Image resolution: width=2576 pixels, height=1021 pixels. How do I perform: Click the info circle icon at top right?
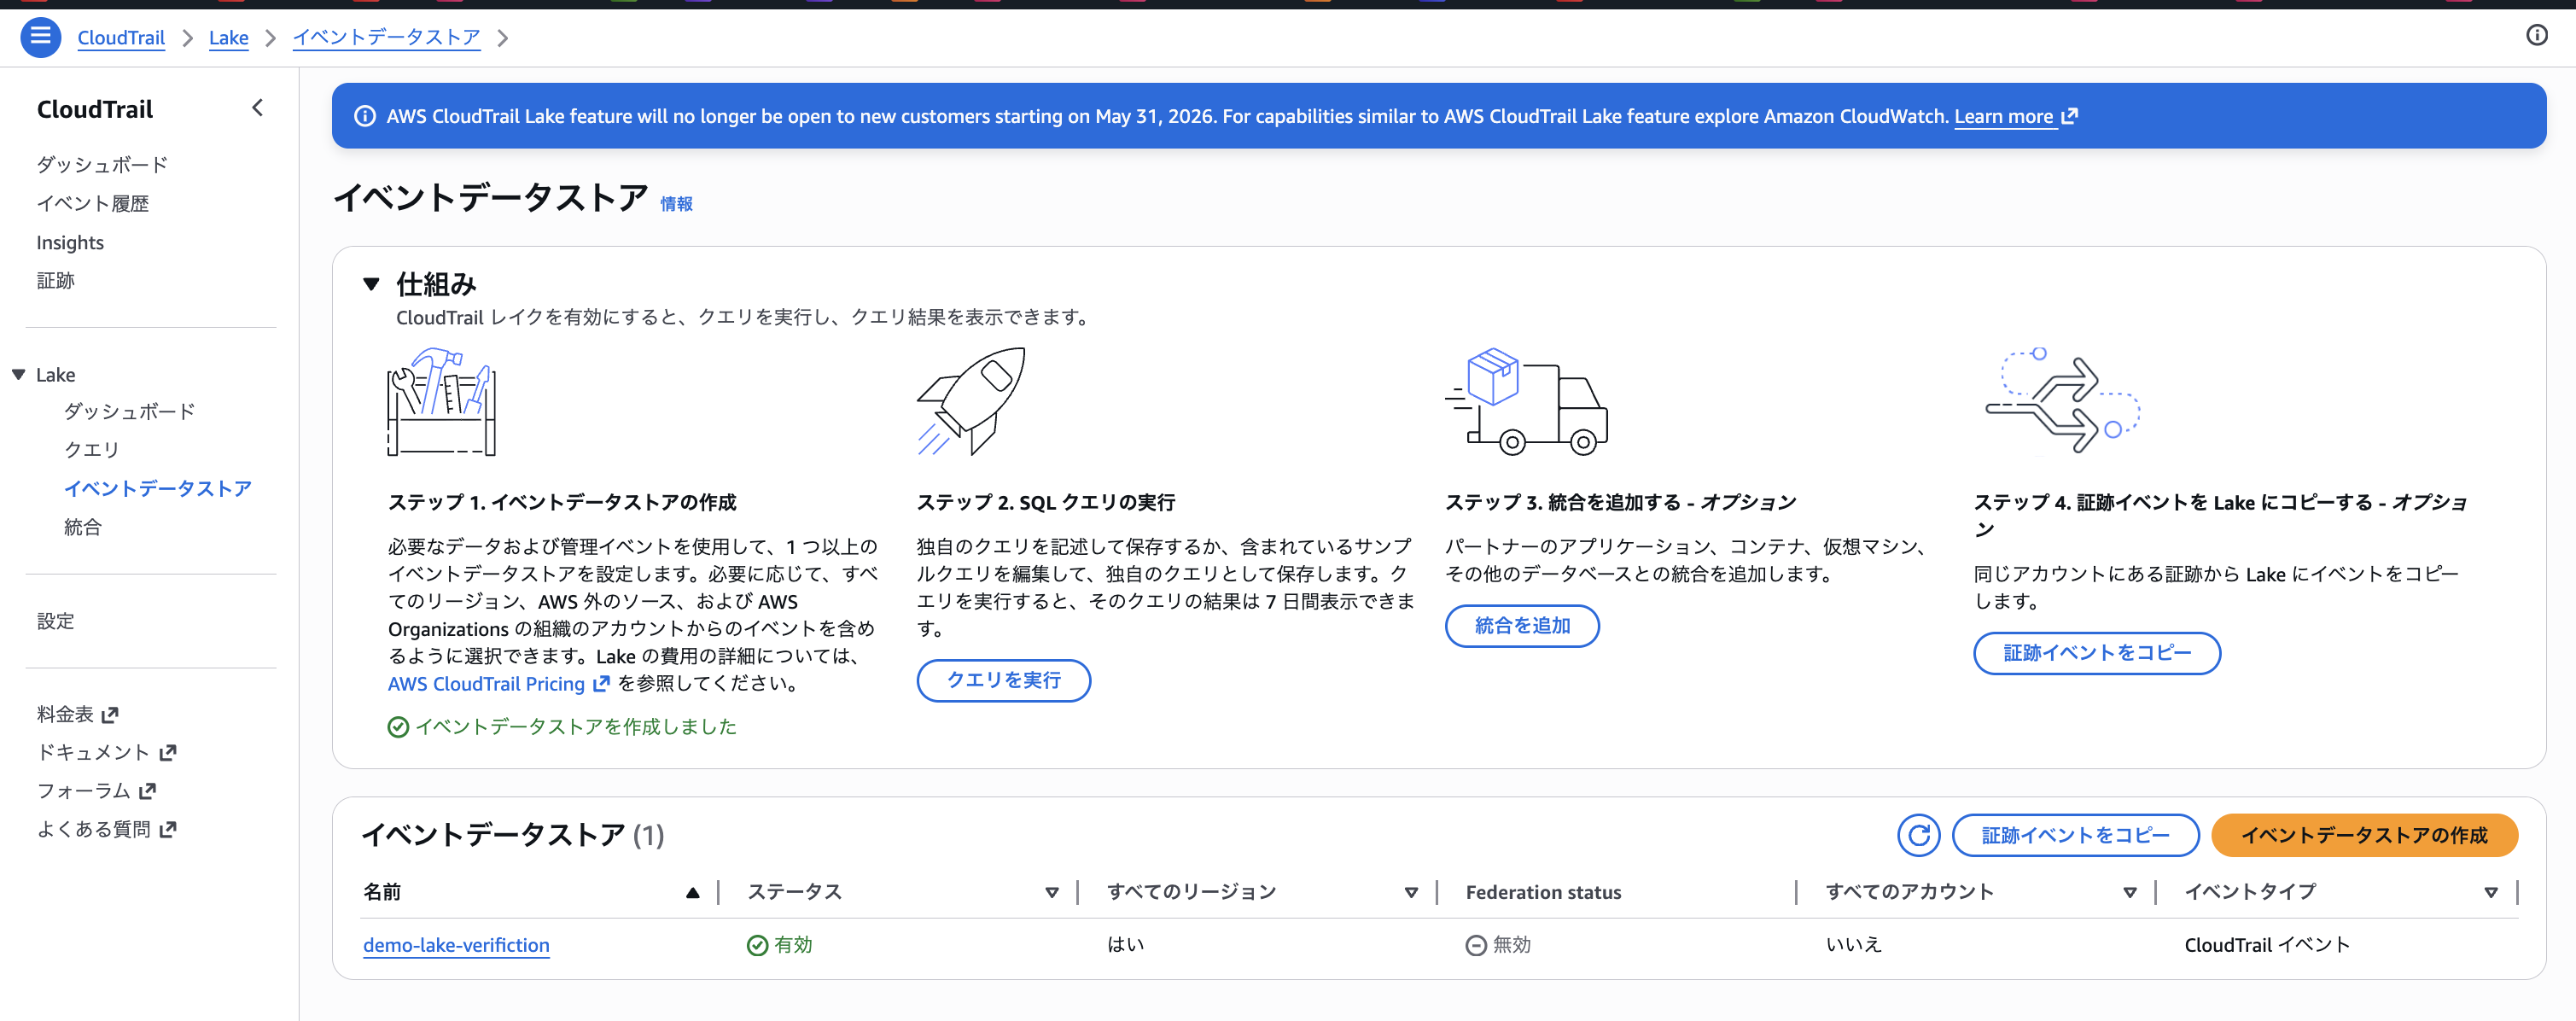2536,36
